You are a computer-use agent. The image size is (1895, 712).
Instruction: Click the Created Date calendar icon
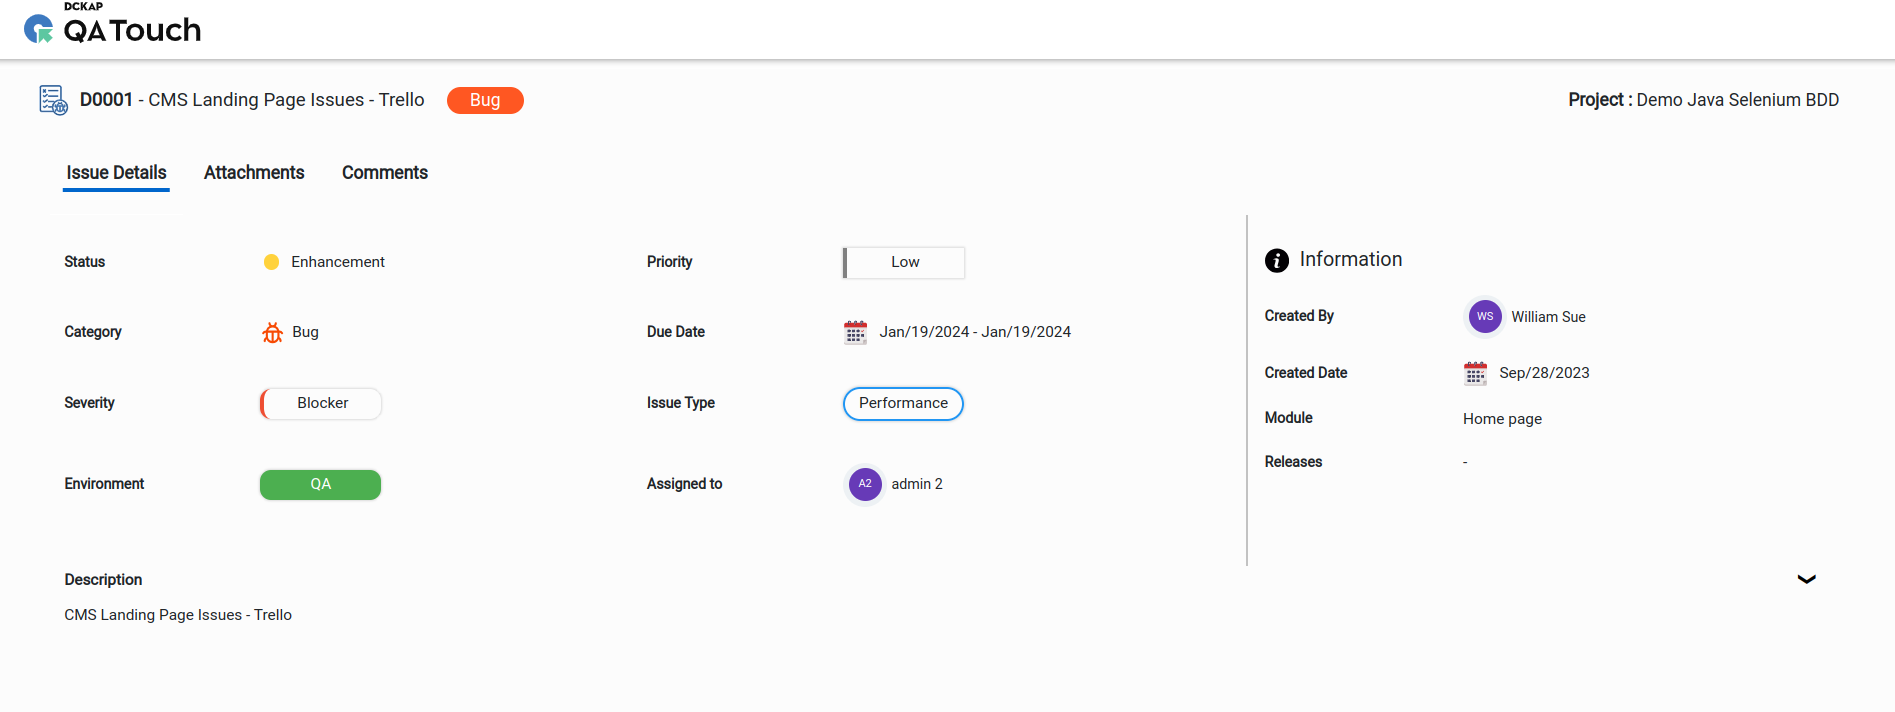click(x=1475, y=373)
